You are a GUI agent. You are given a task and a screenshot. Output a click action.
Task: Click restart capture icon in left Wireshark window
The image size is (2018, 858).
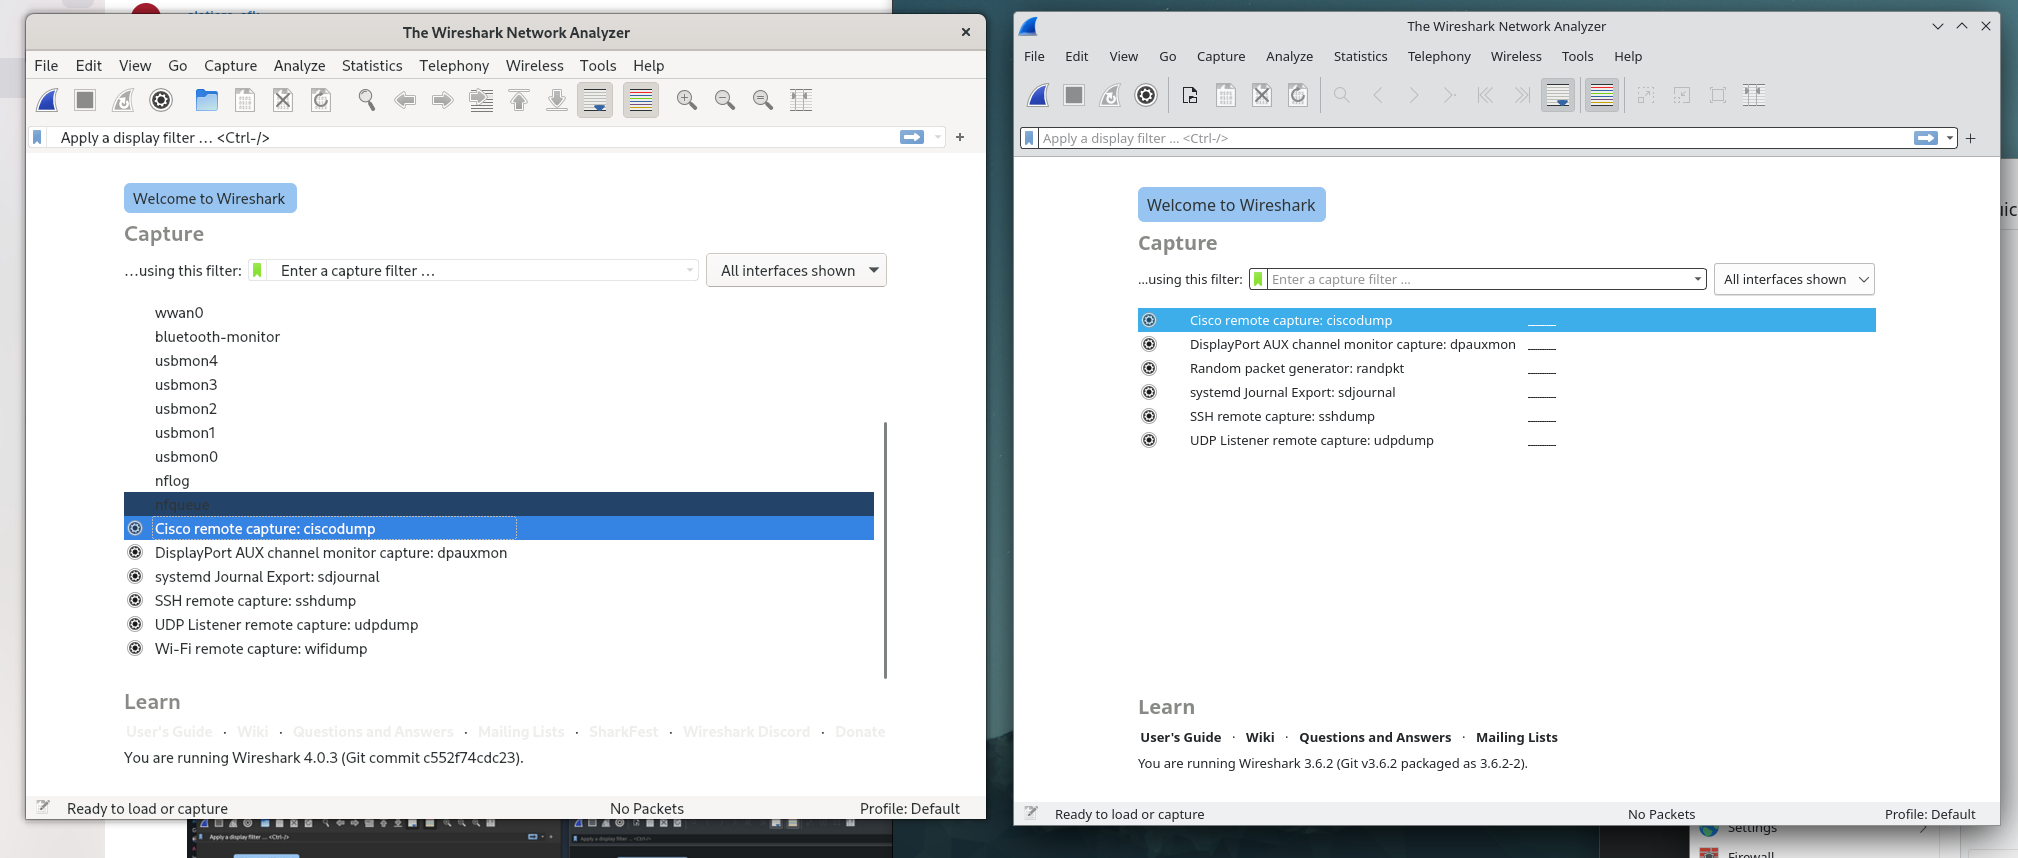pyautogui.click(x=123, y=100)
